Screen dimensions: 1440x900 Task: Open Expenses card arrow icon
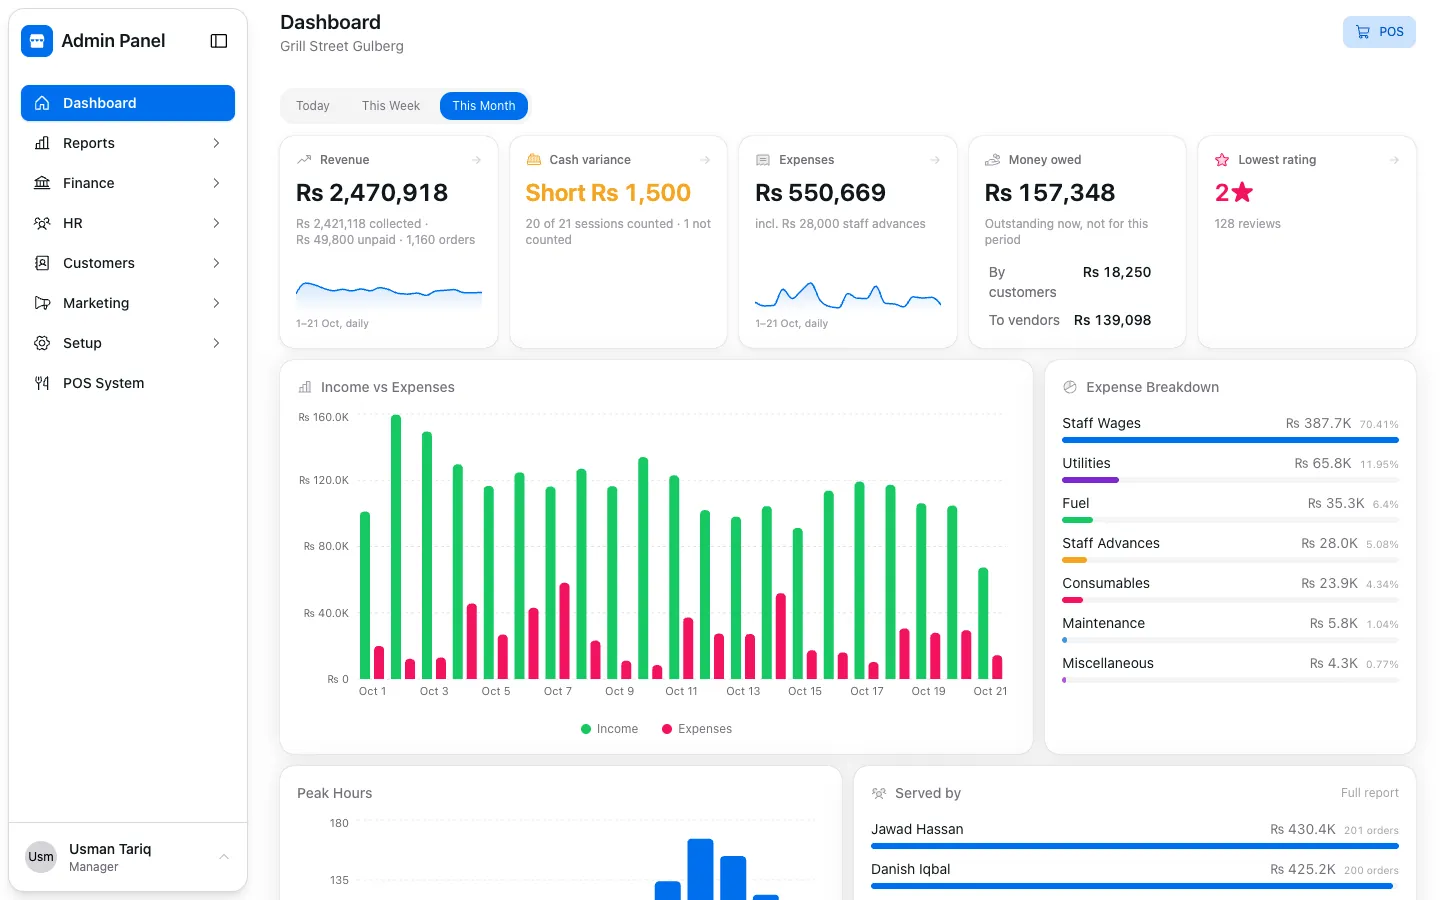pos(935,160)
